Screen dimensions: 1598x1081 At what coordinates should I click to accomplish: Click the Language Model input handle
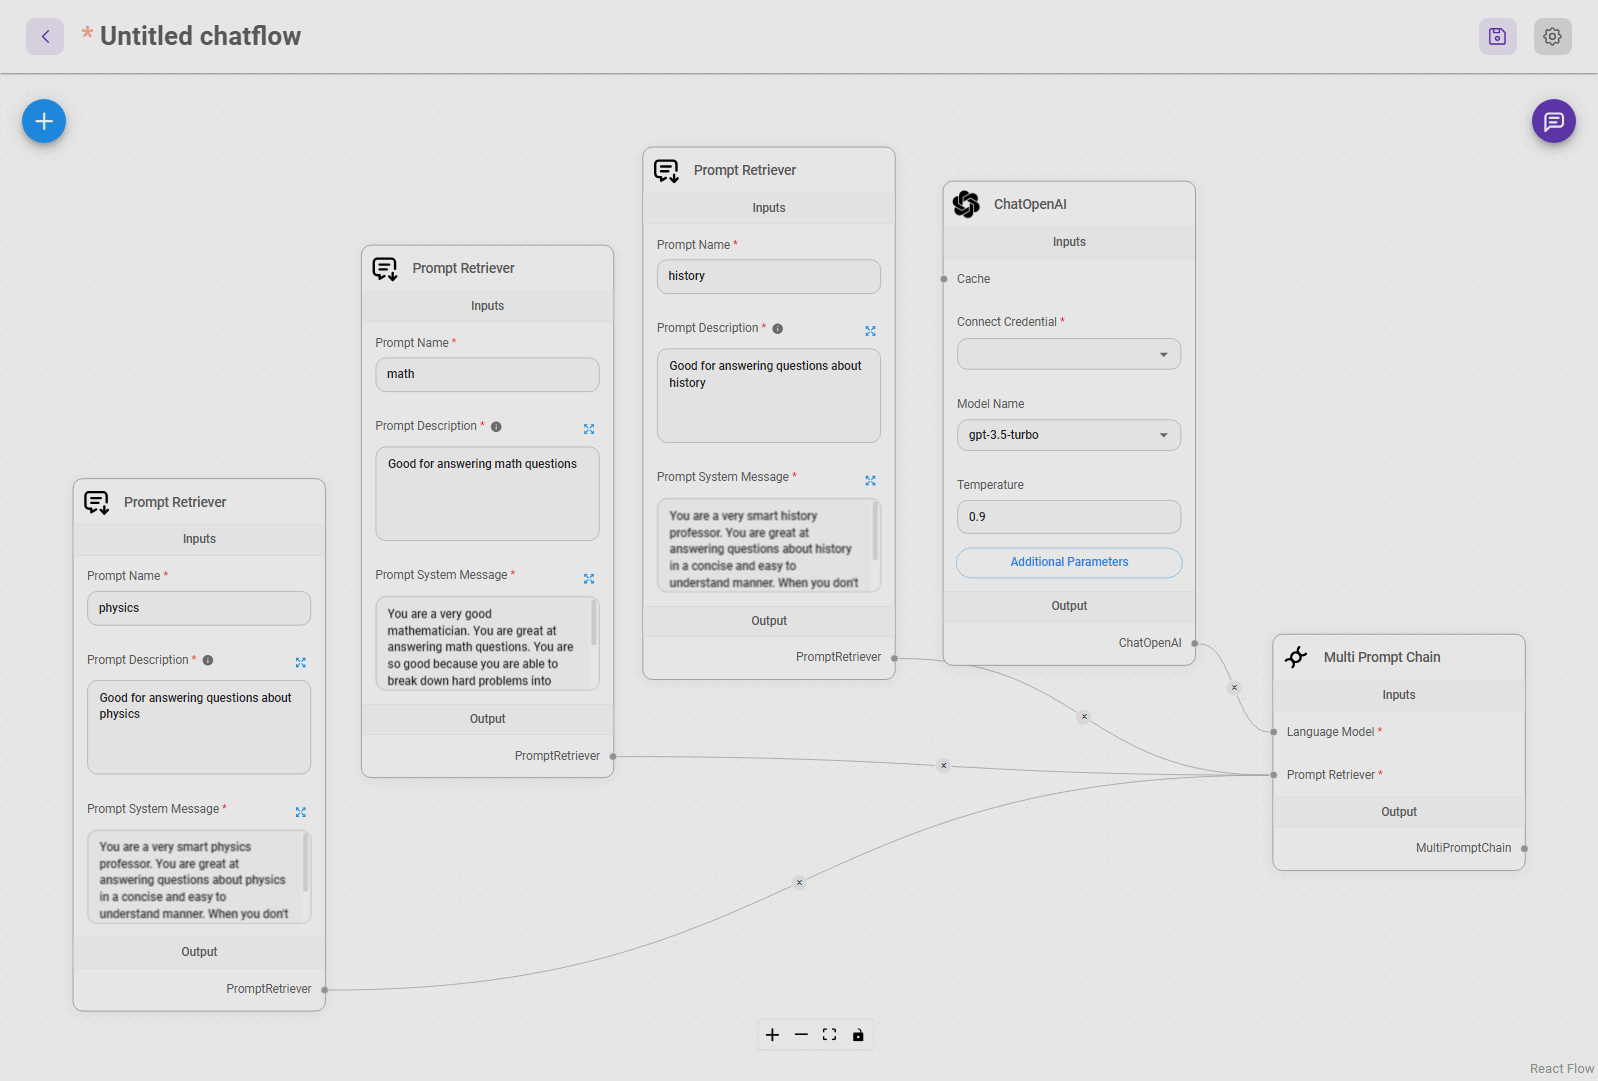coord(1273,732)
